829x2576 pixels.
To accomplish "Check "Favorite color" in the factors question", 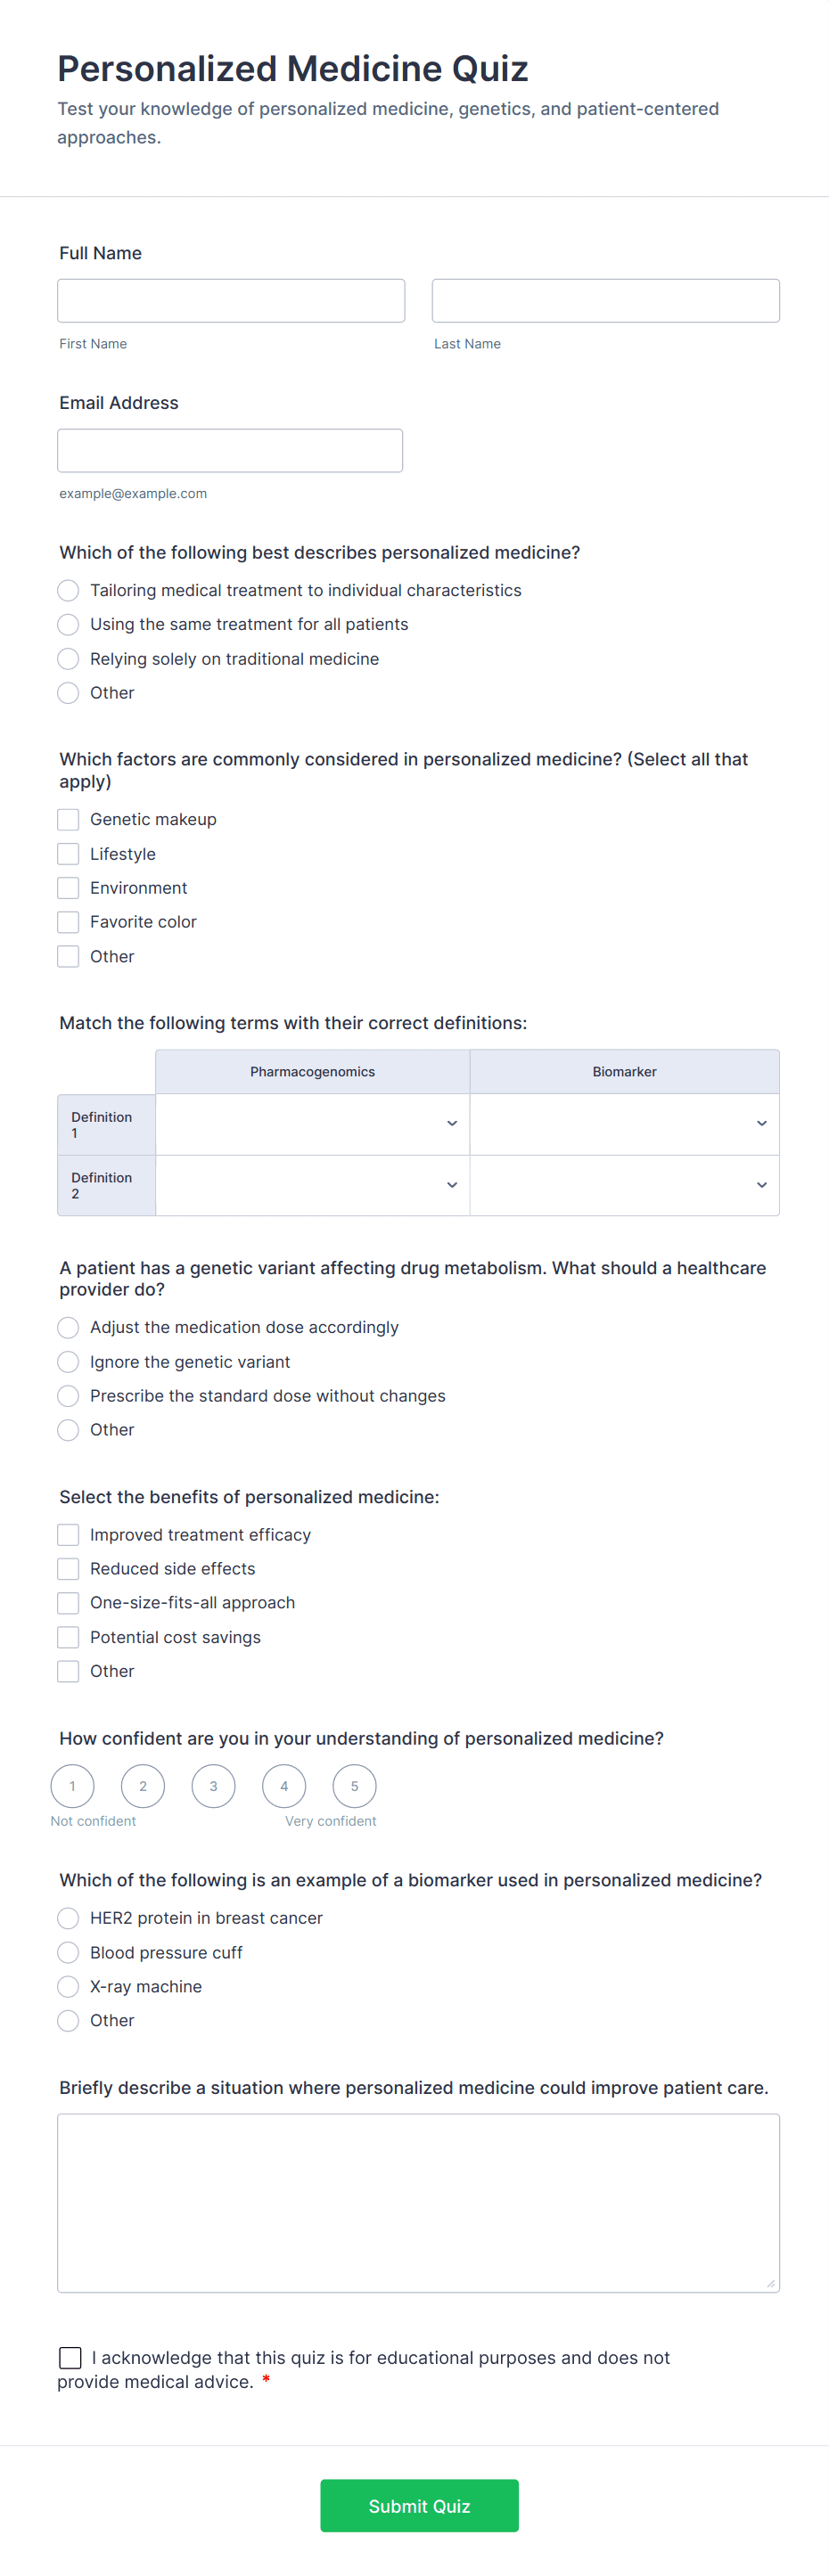I will (x=67, y=921).
